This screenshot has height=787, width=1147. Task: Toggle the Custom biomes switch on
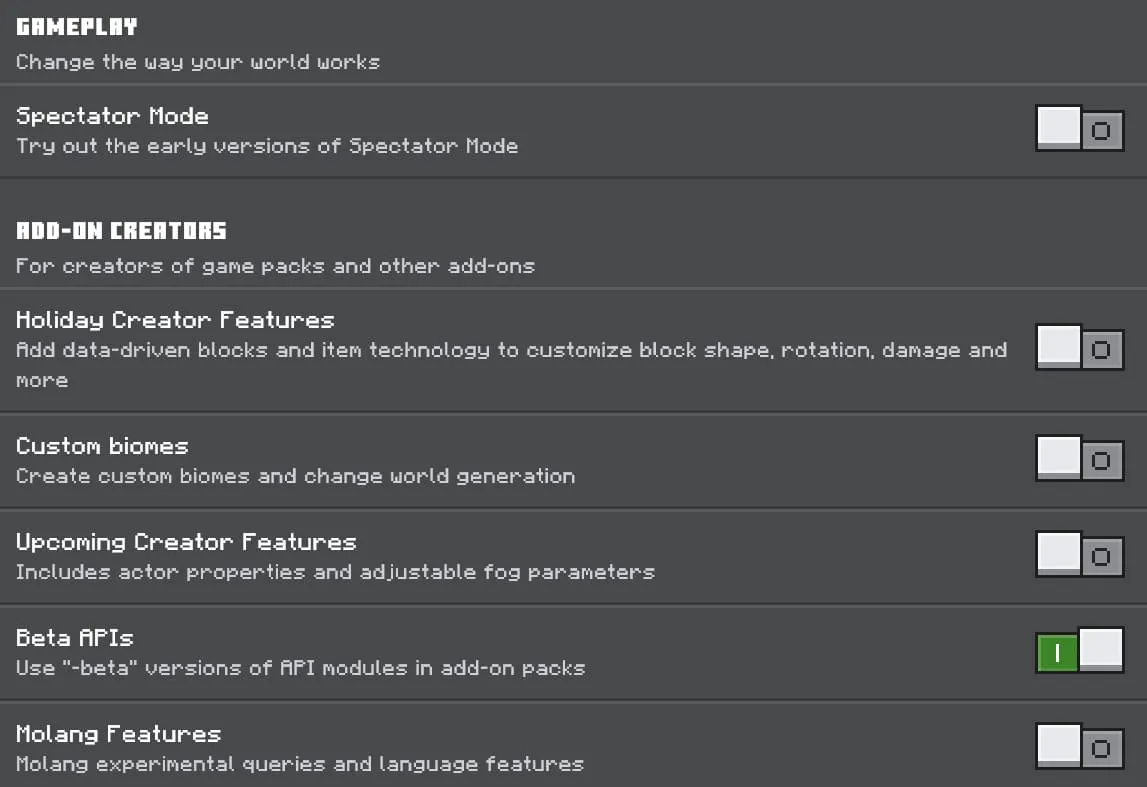point(1080,459)
